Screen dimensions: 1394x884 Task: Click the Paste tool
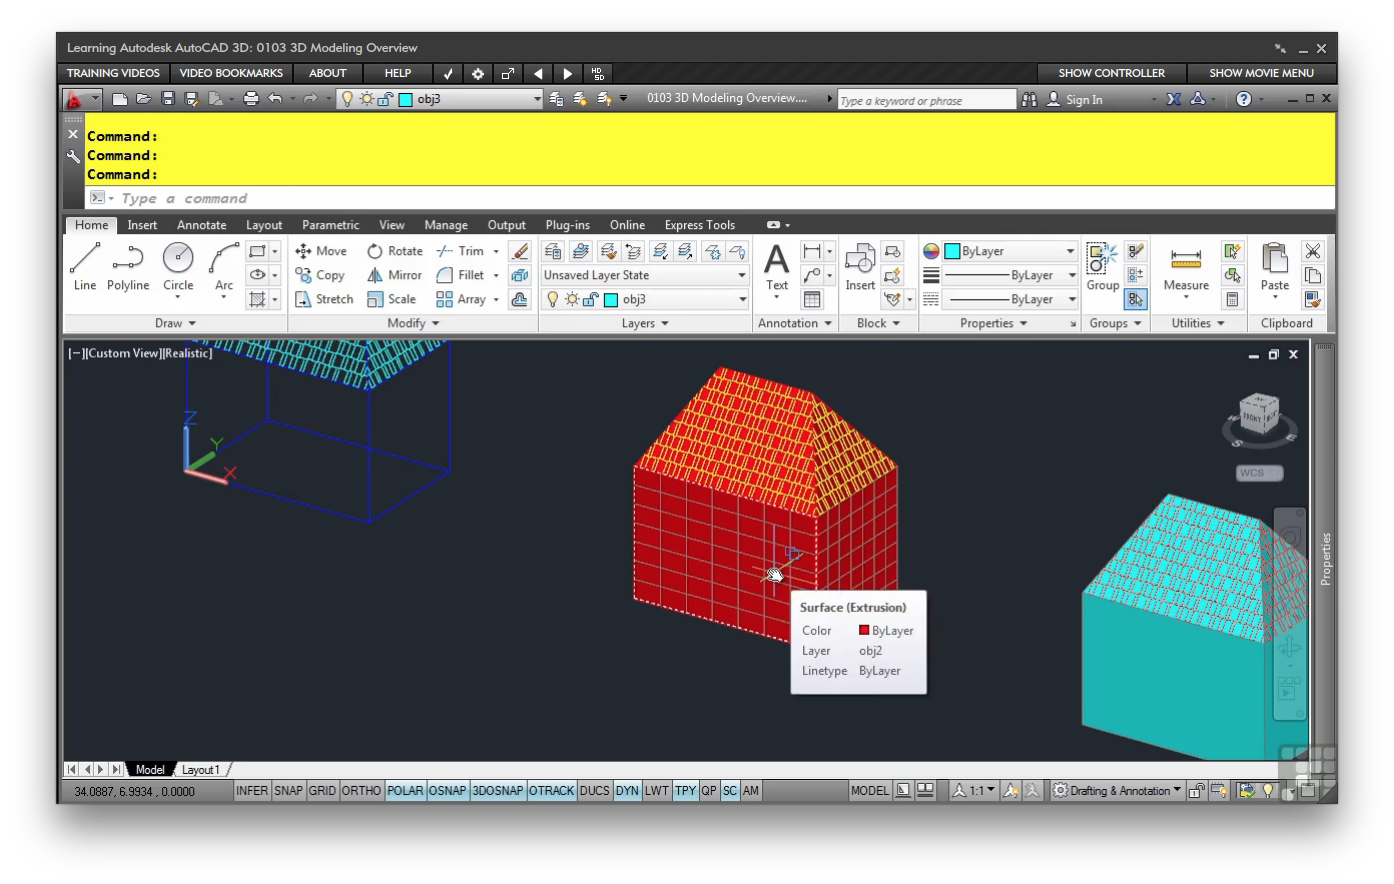pyautogui.click(x=1275, y=267)
